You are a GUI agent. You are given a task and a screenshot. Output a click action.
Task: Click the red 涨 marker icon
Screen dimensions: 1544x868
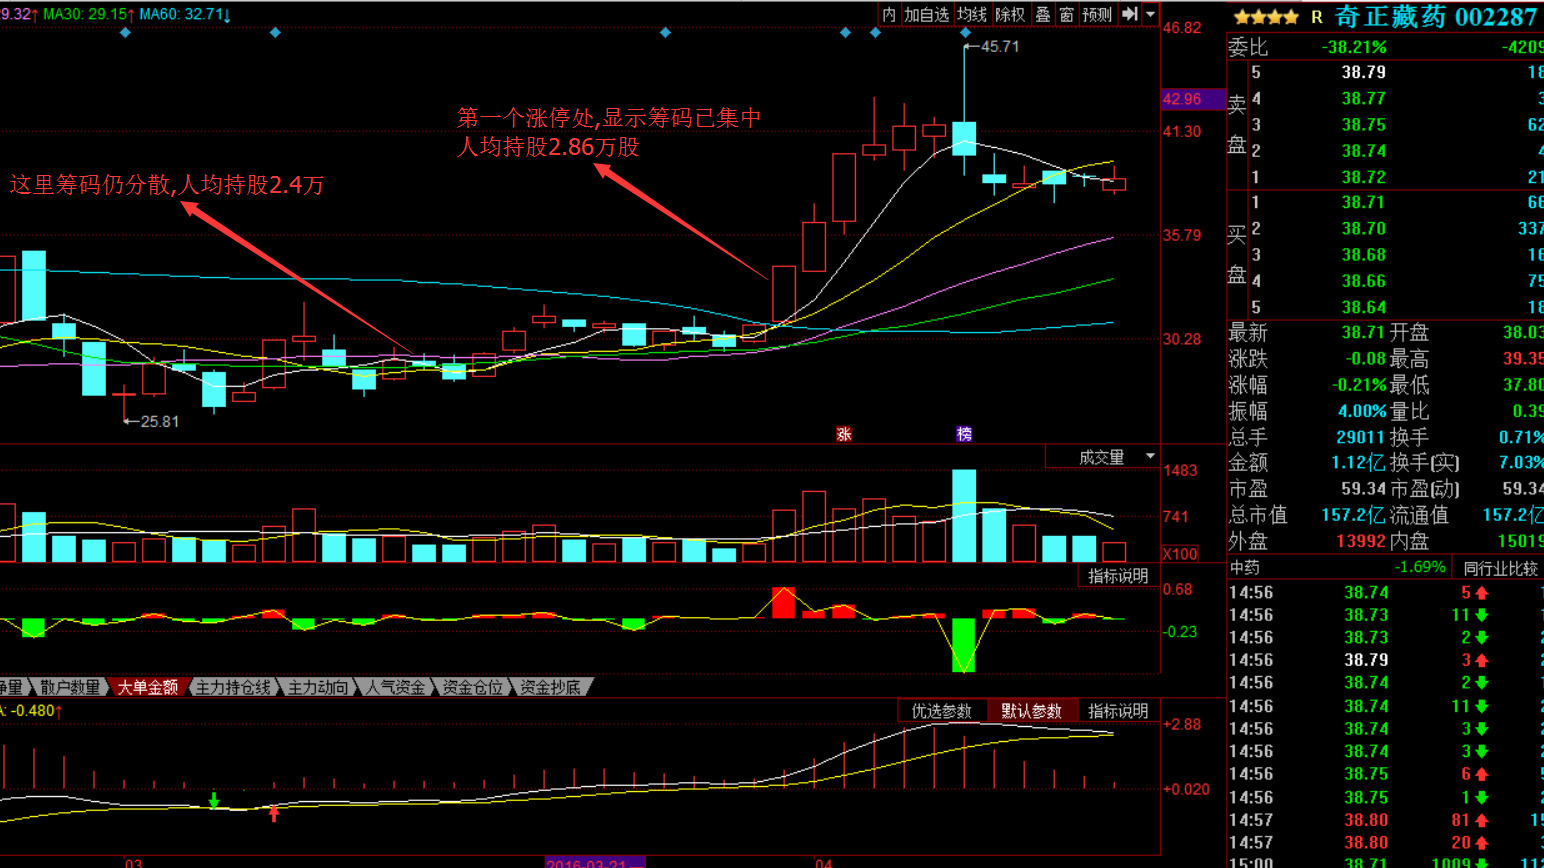pyautogui.click(x=844, y=434)
